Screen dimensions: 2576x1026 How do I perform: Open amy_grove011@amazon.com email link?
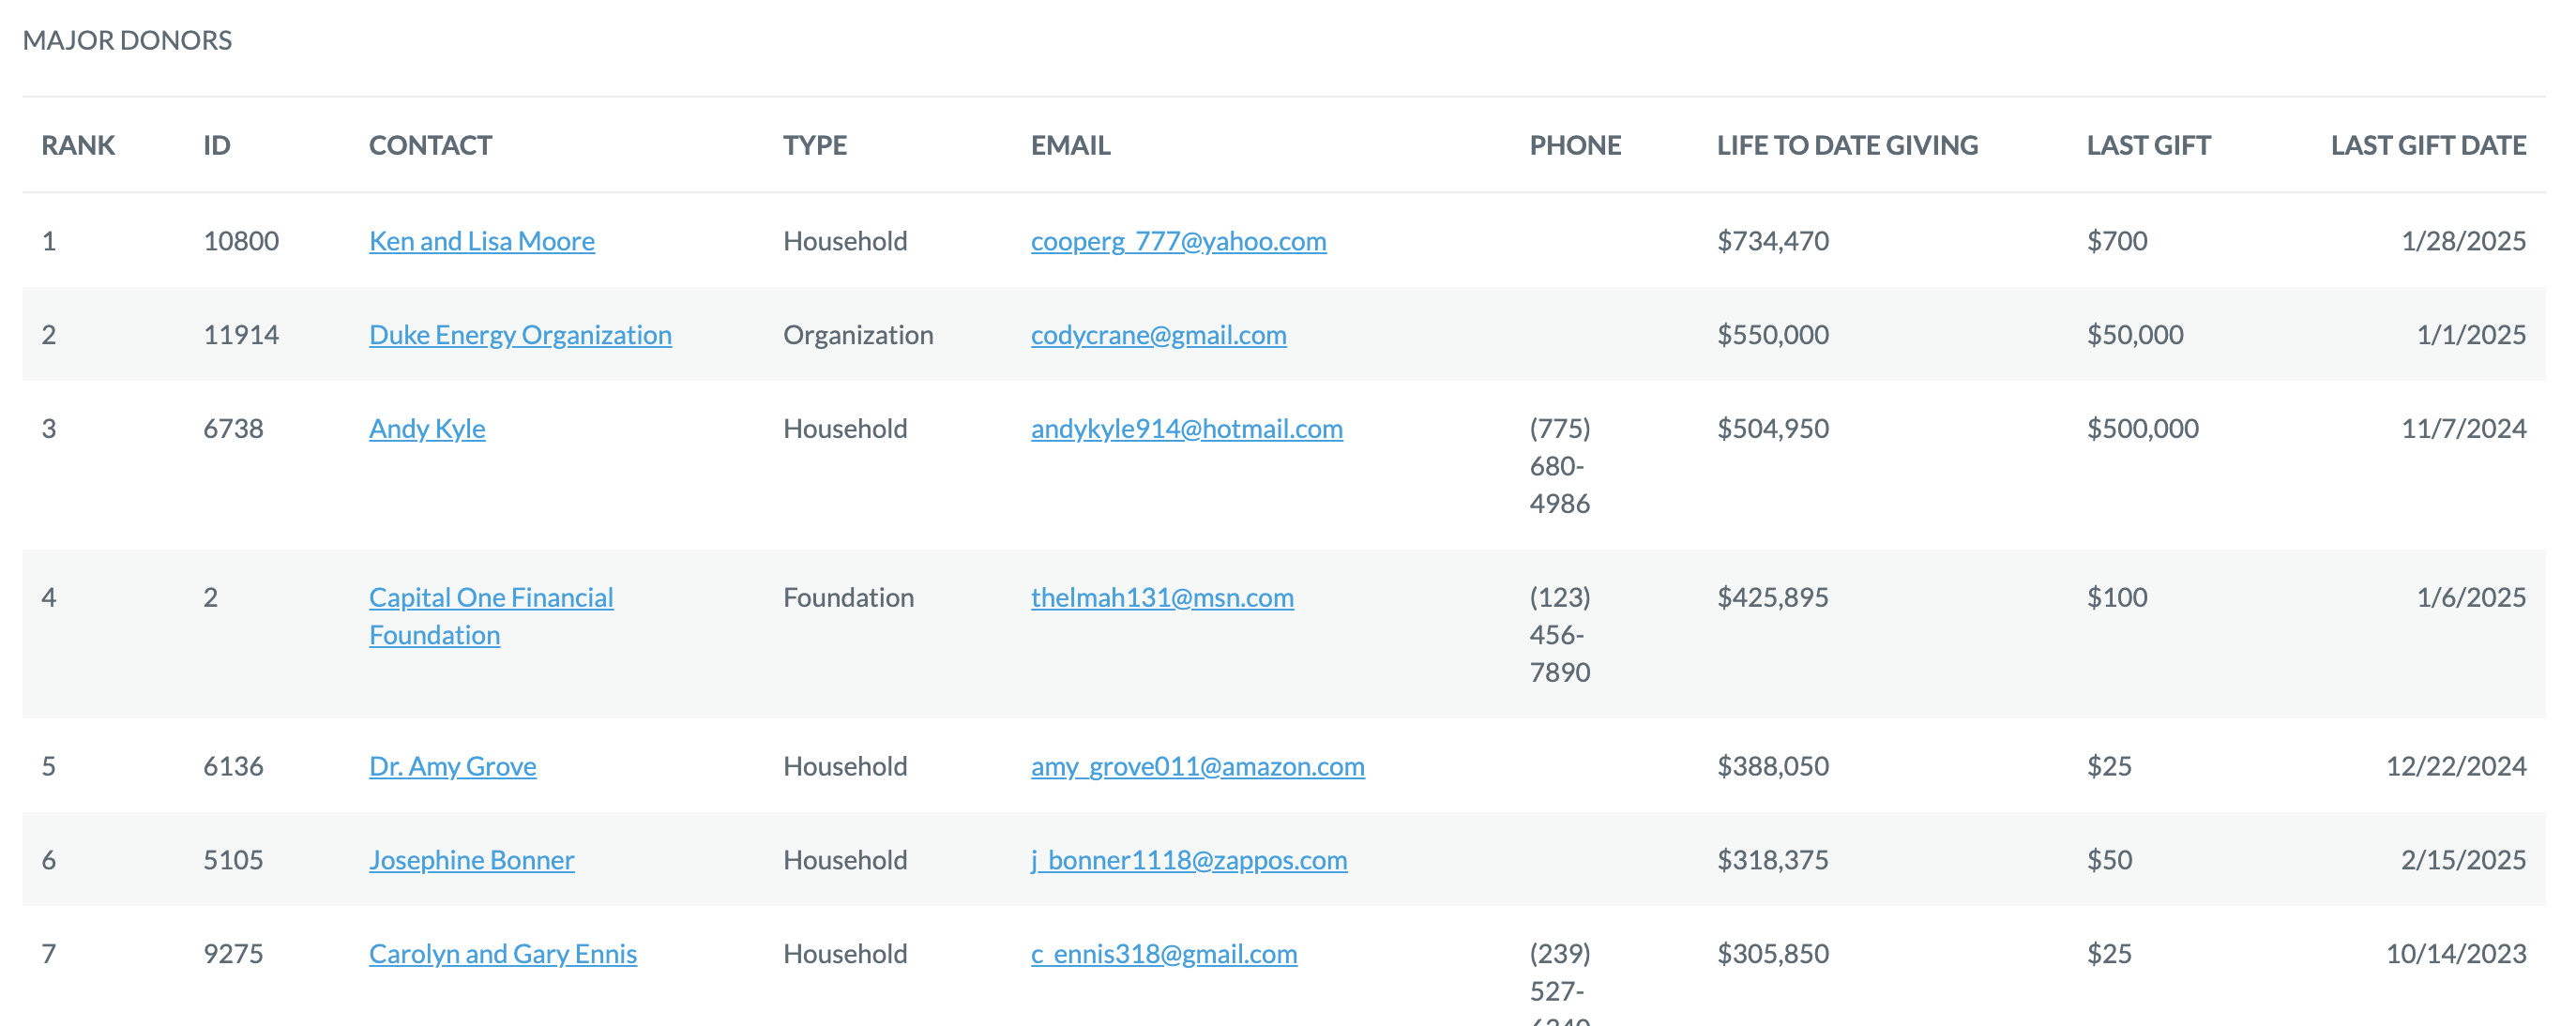pyautogui.click(x=1197, y=766)
